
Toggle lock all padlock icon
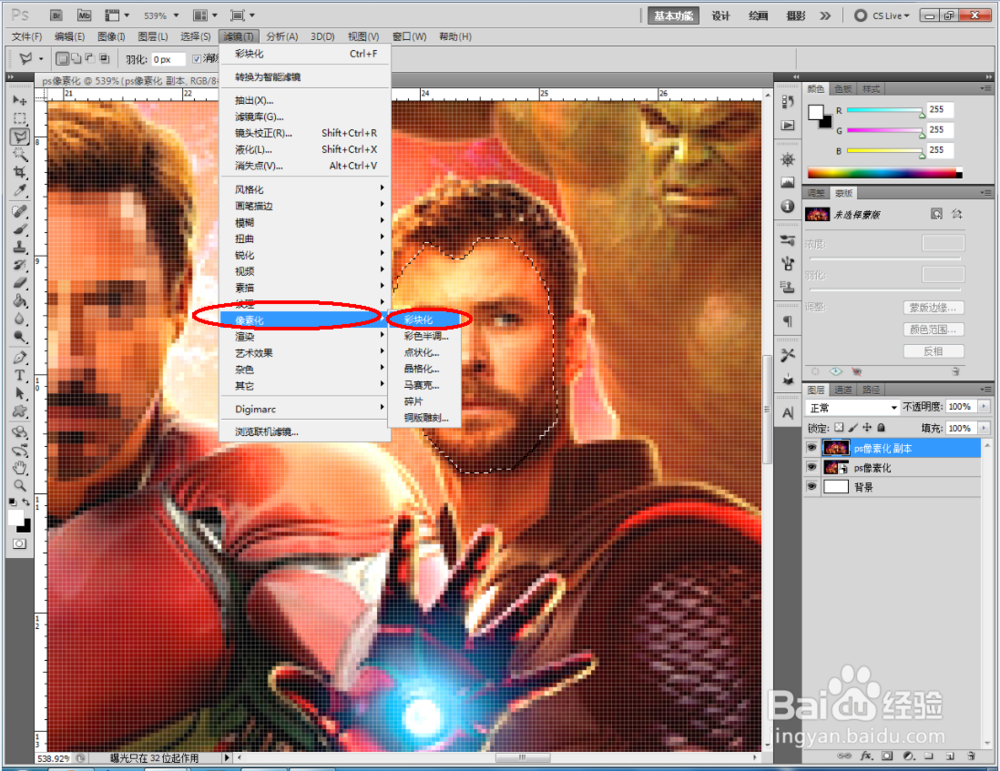[881, 428]
